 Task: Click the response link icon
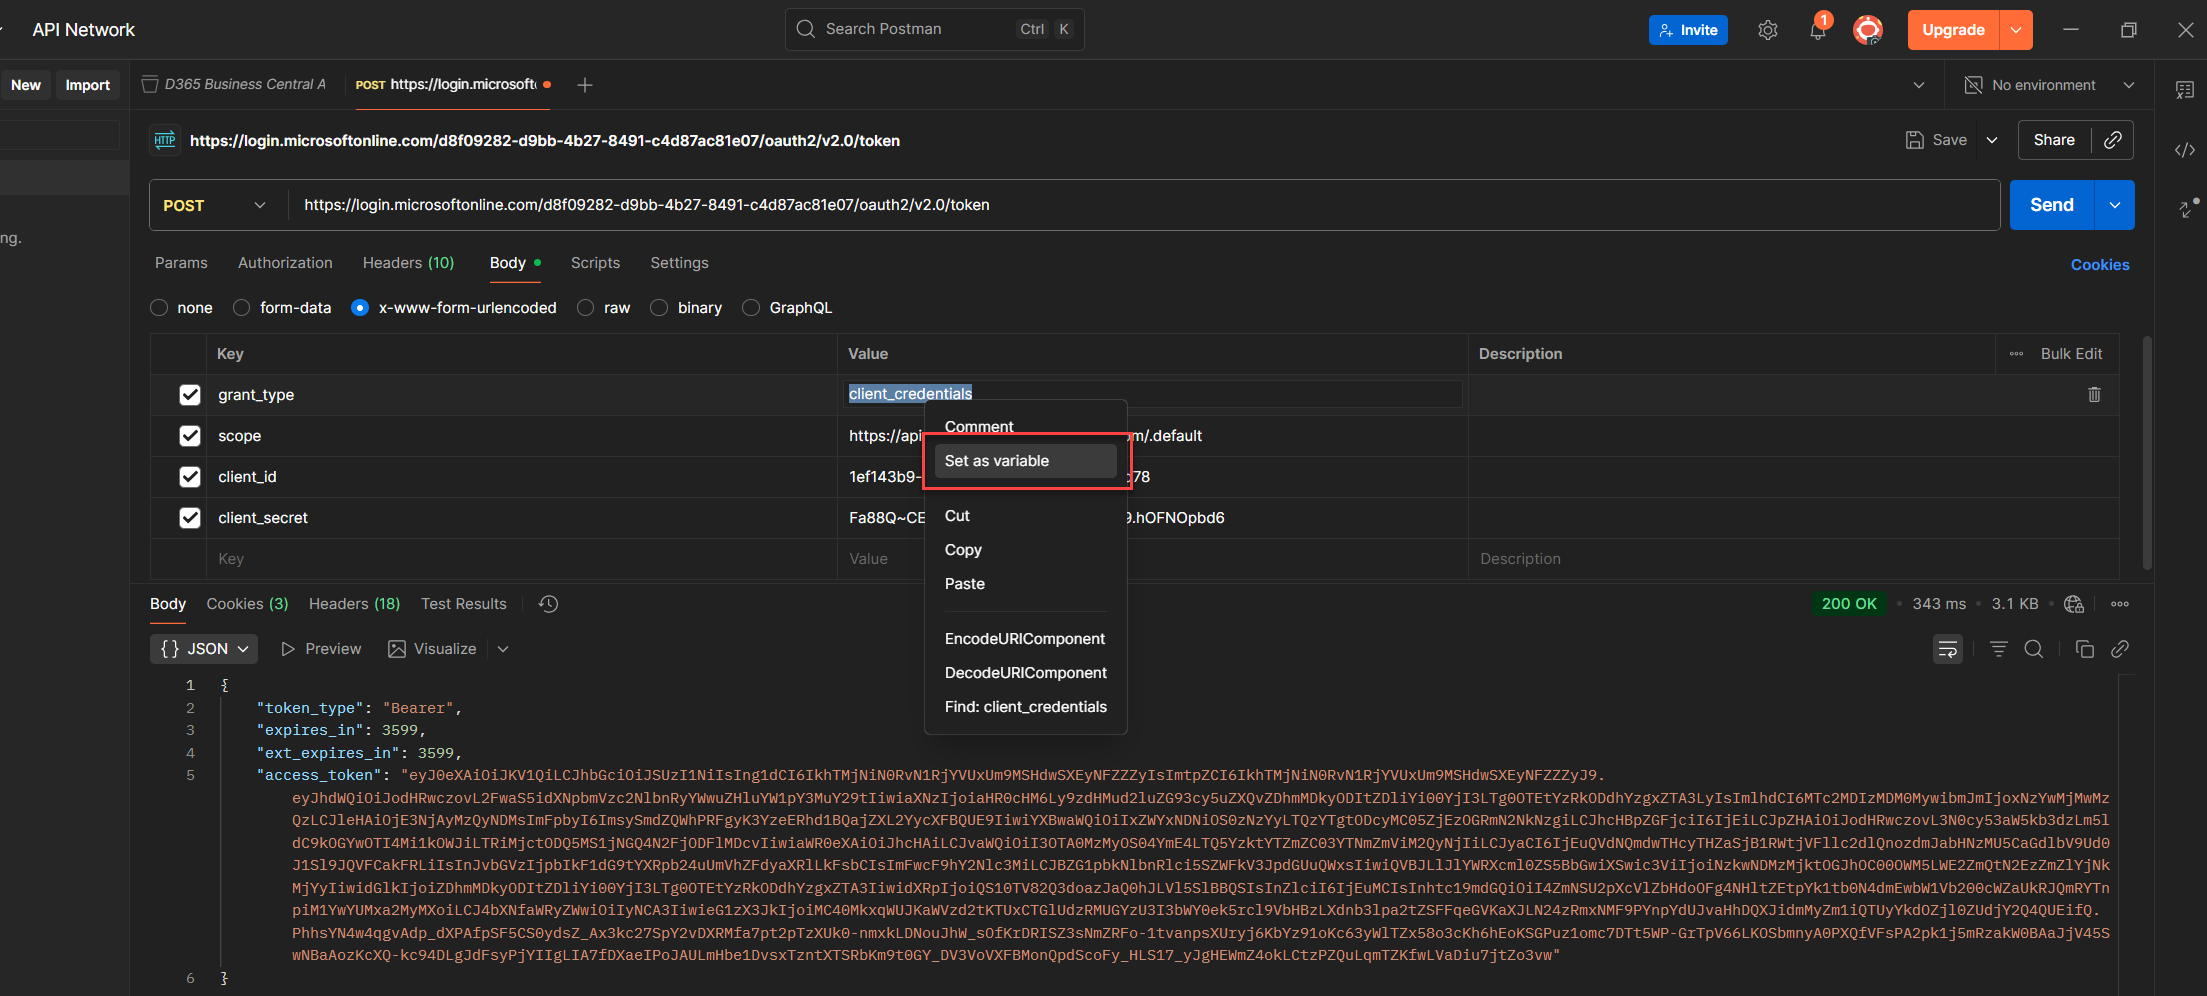point(2119,649)
